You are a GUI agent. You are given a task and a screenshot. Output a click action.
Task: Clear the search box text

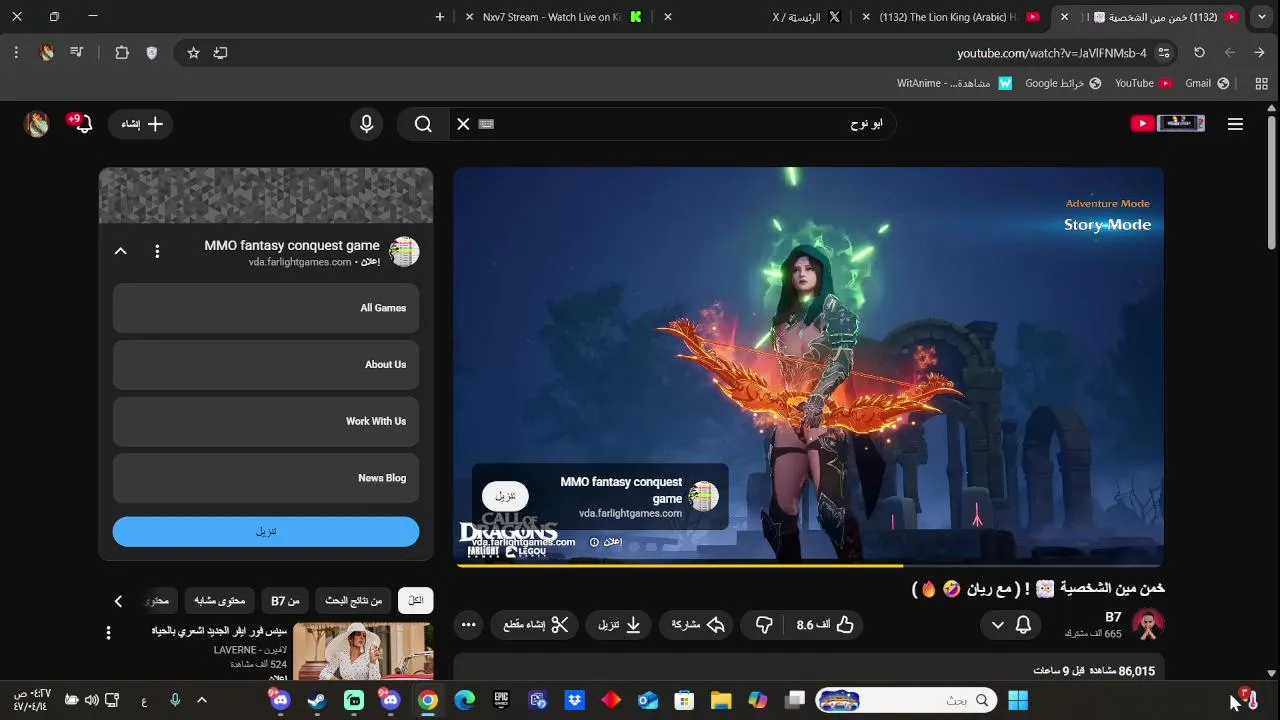(x=463, y=124)
